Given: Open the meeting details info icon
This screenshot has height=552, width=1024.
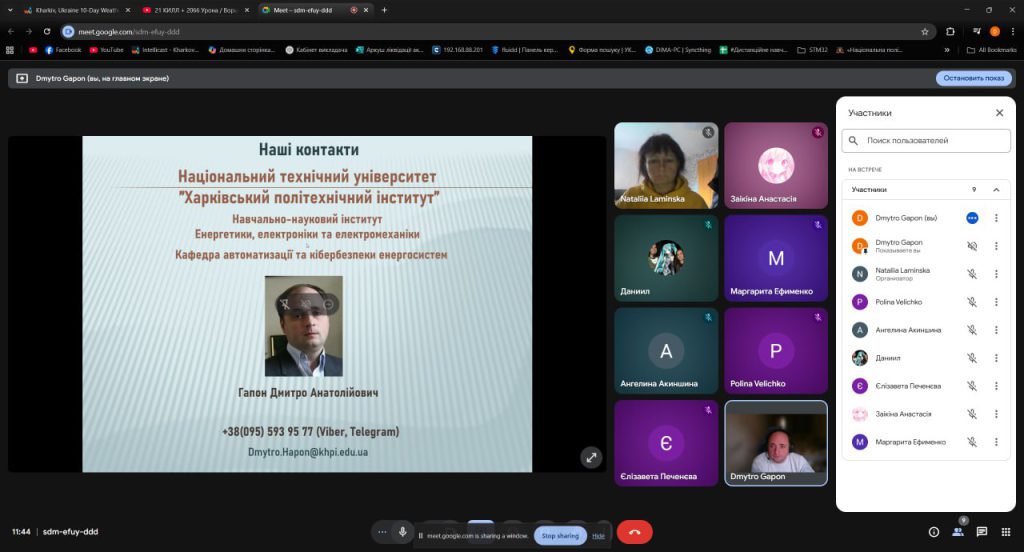Looking at the screenshot, I should tap(934, 532).
